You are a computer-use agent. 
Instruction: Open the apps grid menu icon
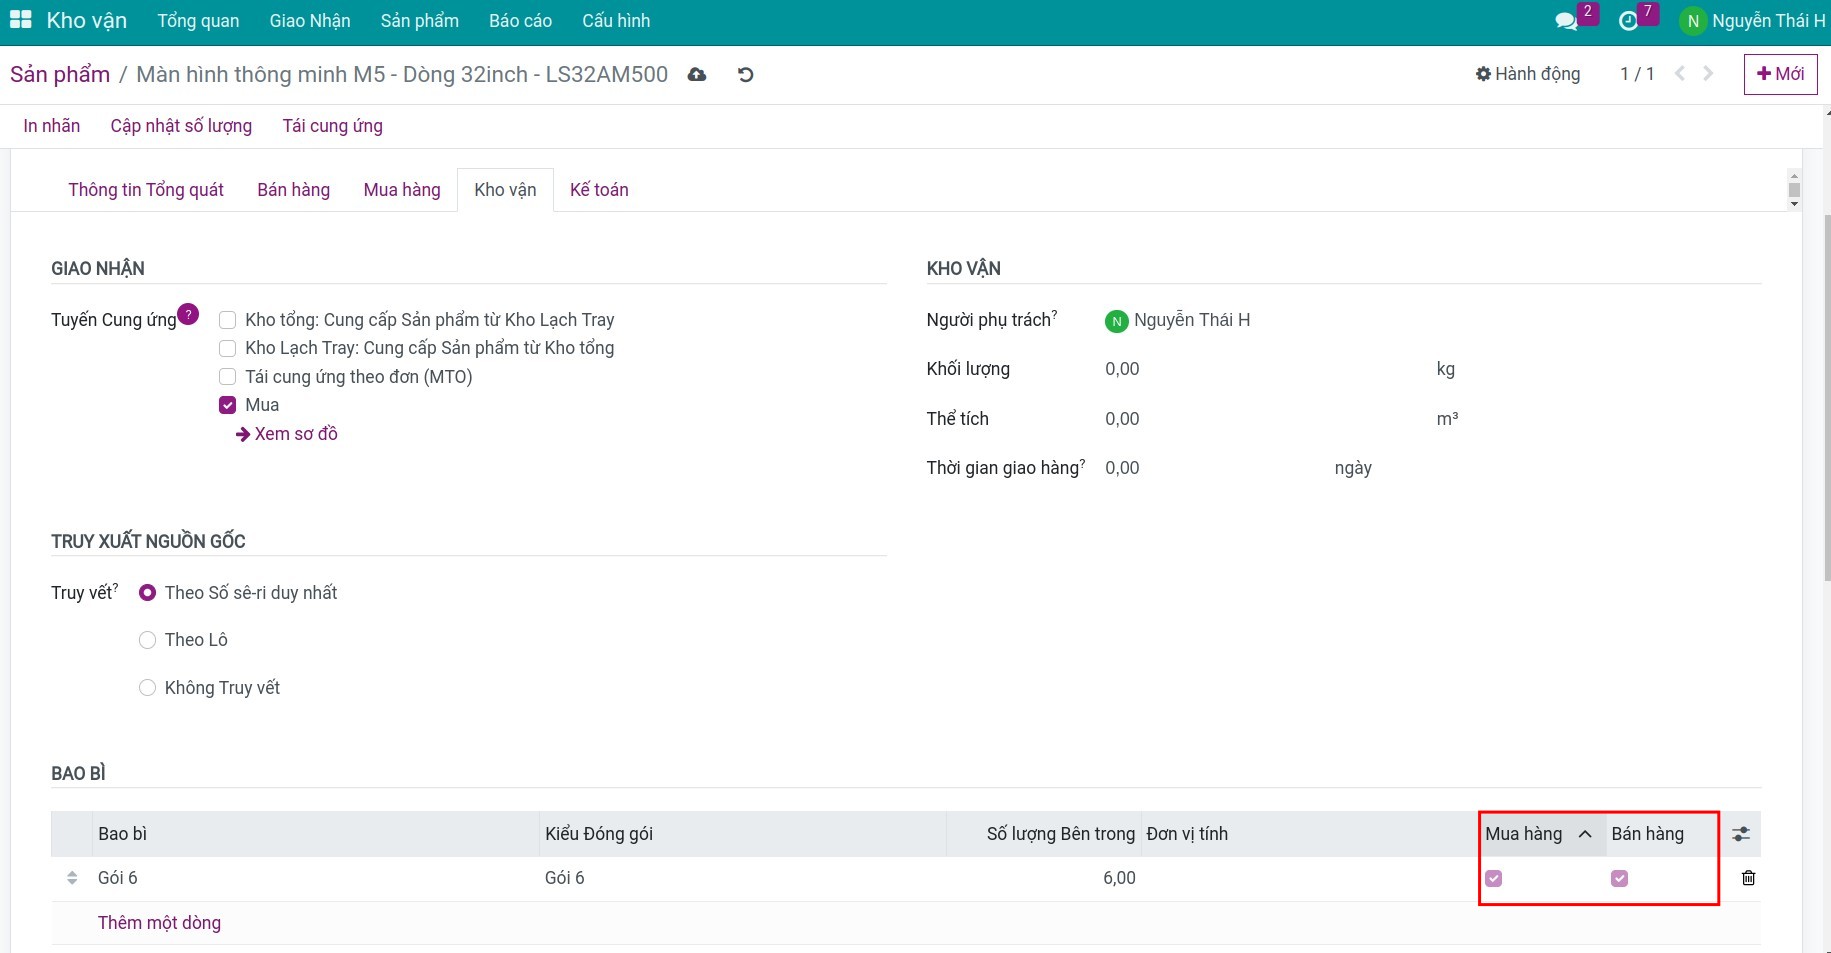(x=20, y=20)
